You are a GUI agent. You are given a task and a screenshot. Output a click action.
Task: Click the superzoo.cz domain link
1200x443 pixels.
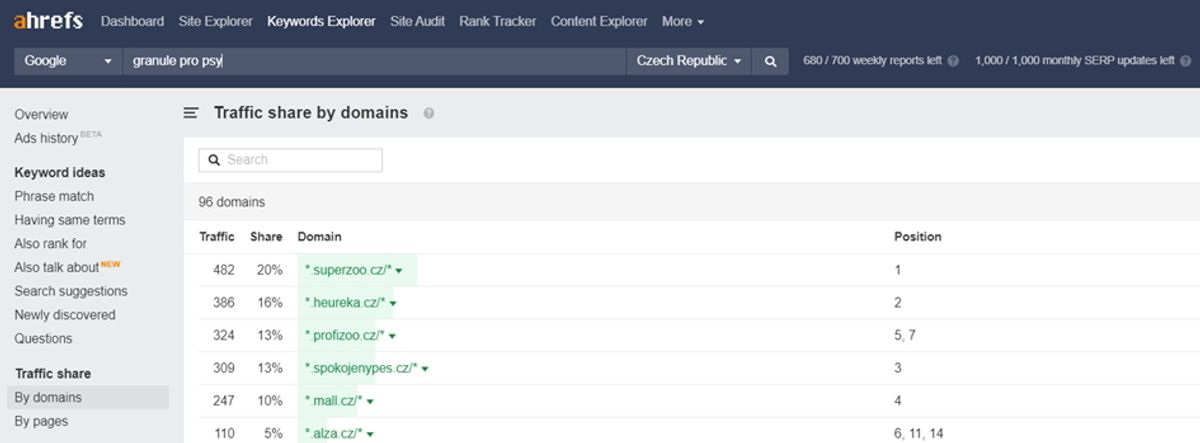[x=348, y=271]
